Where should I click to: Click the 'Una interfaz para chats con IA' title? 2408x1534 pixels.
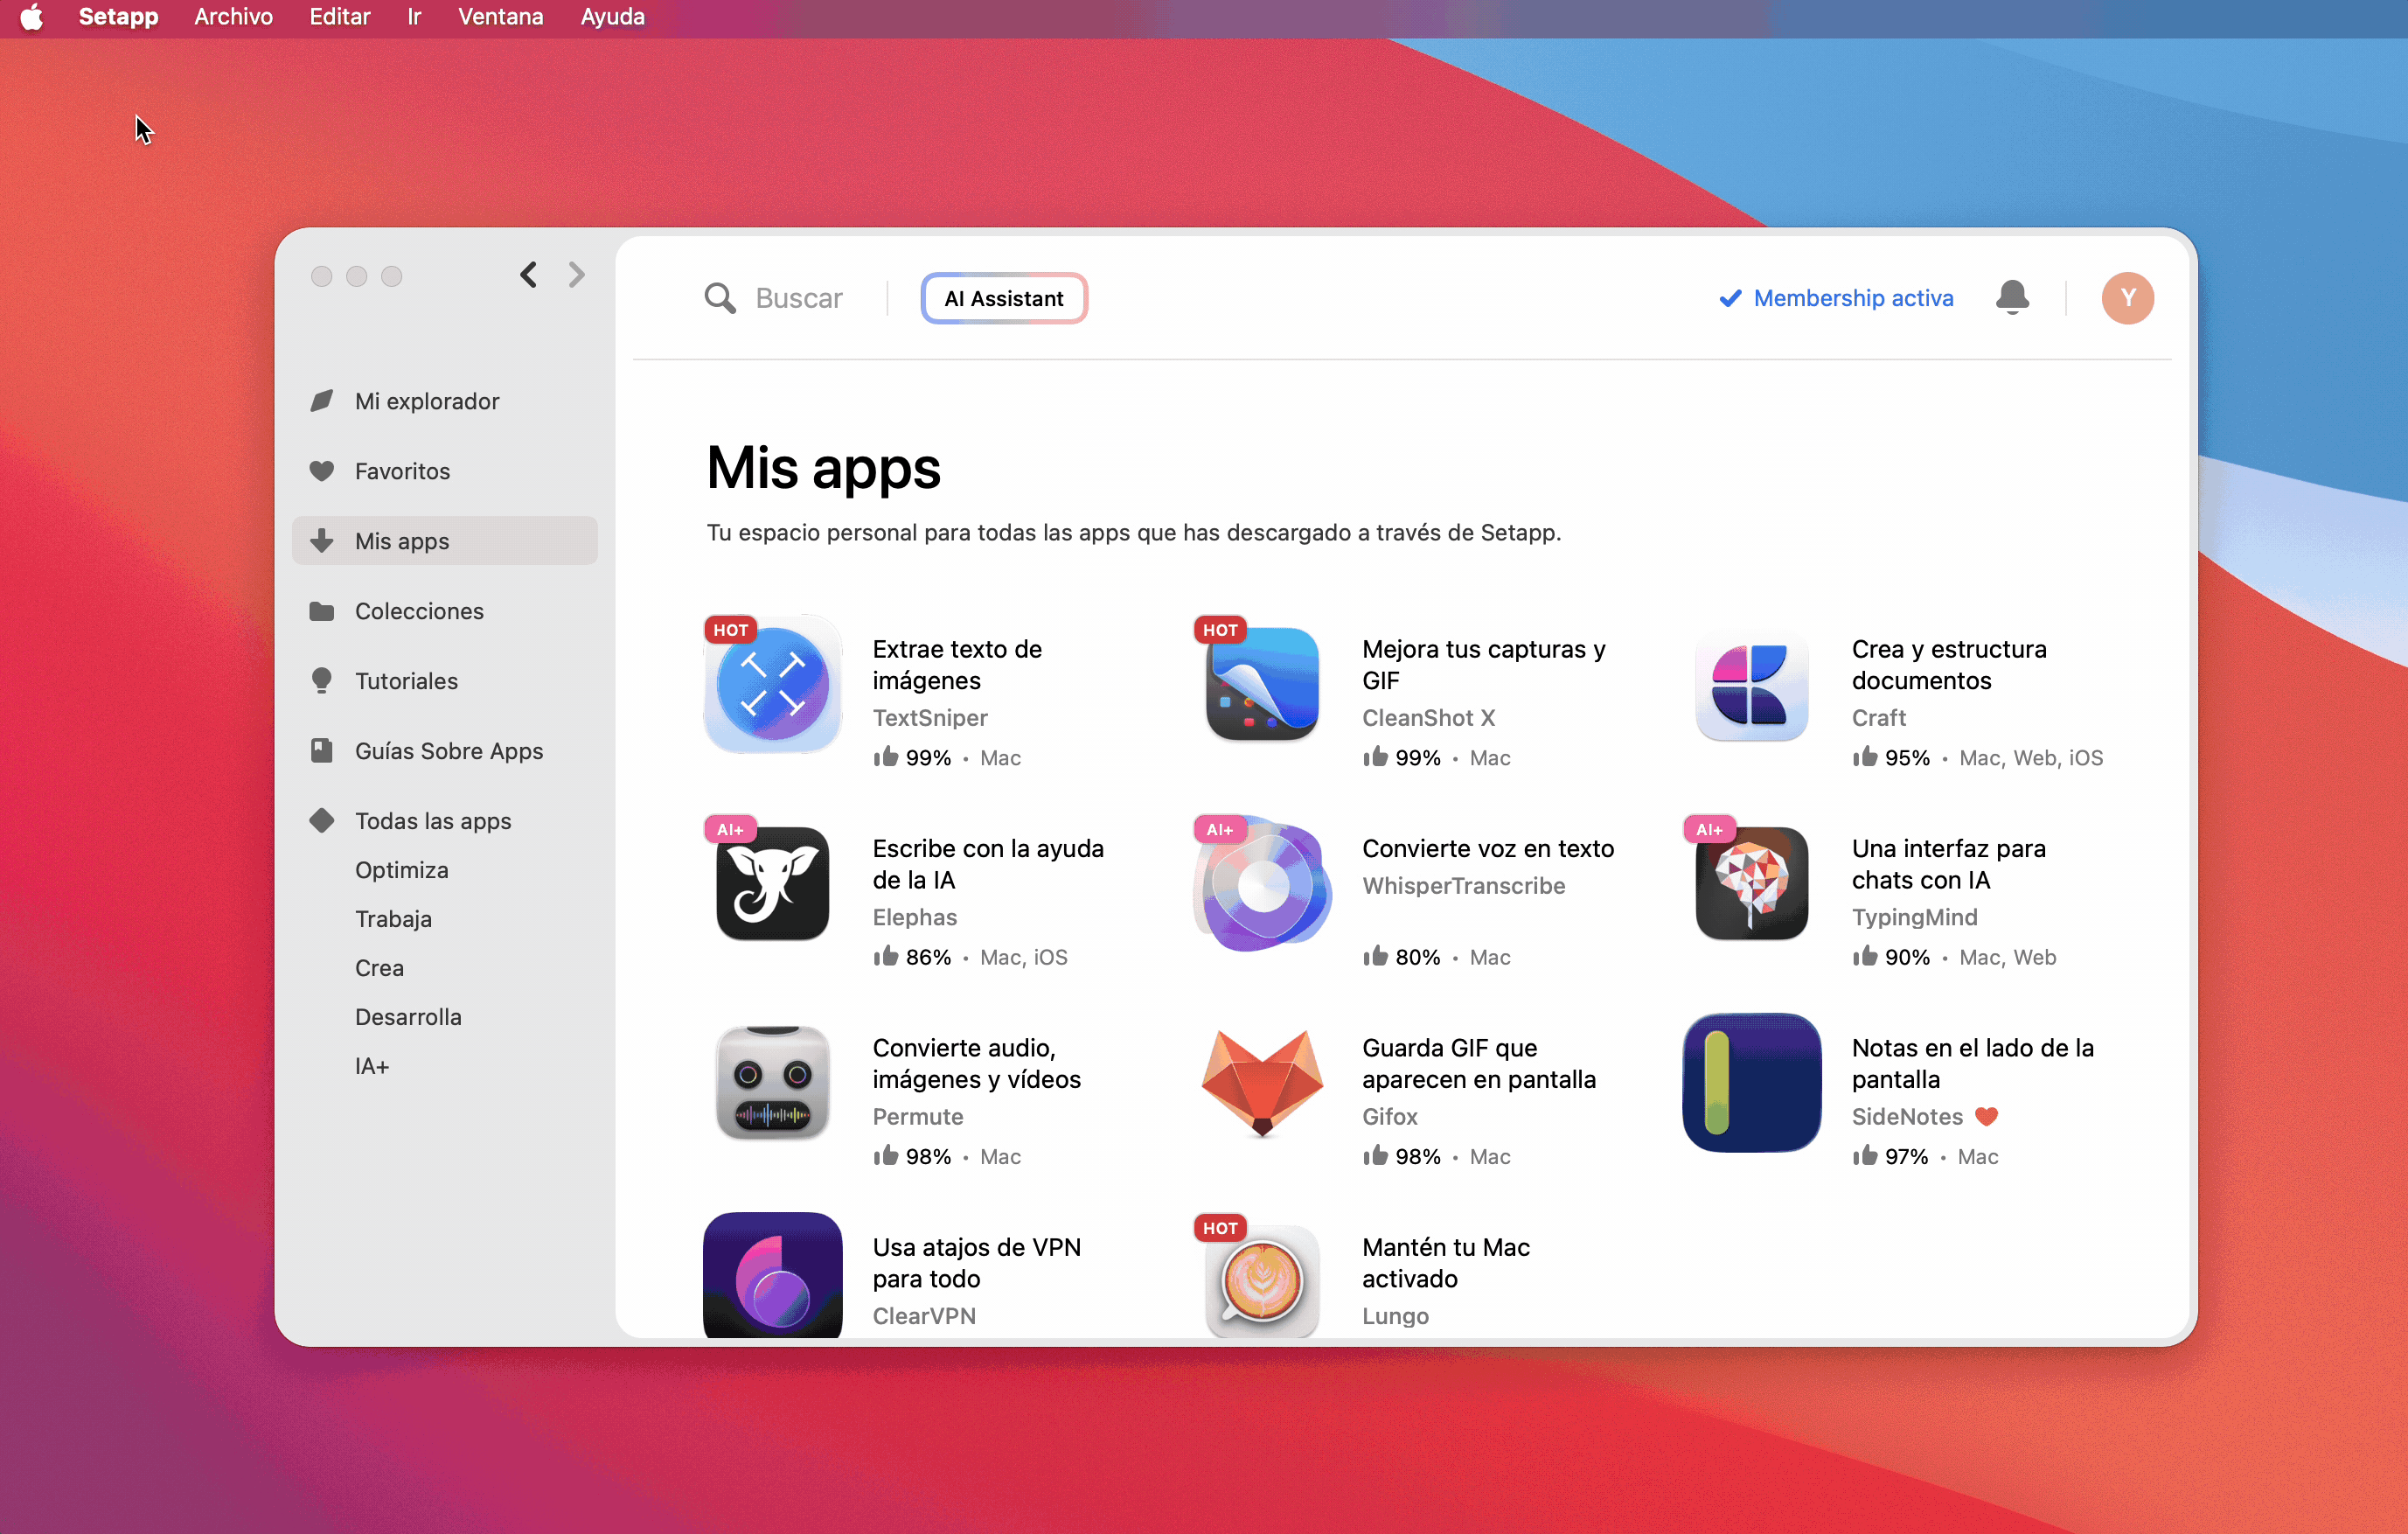tap(1949, 864)
